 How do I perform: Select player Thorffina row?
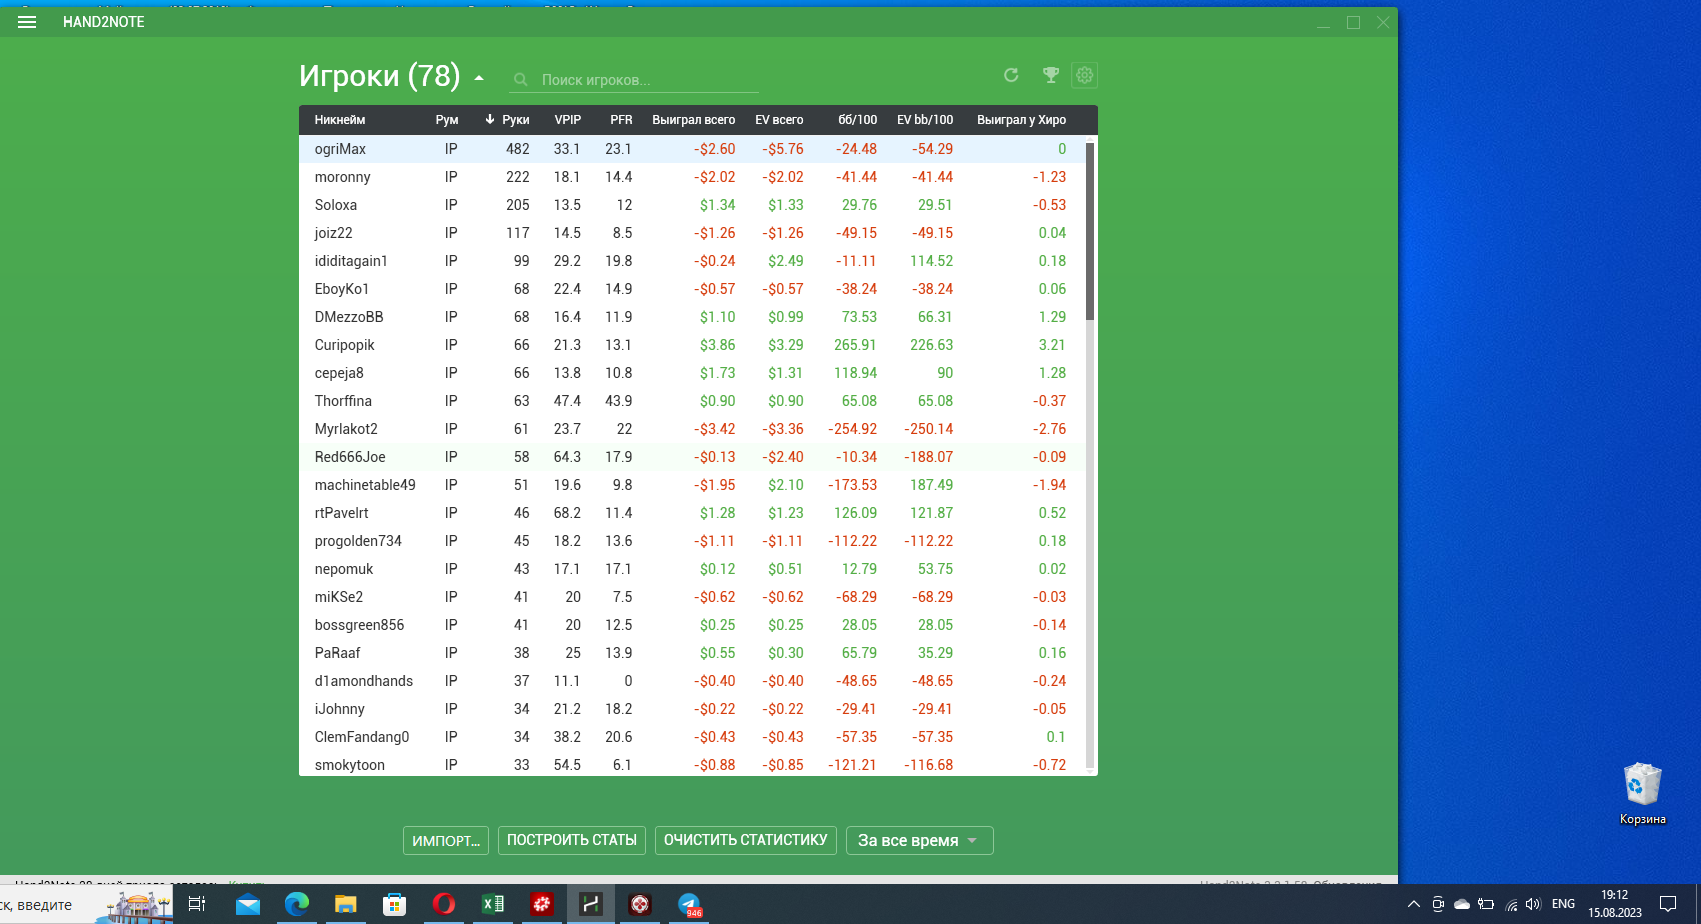click(x=692, y=401)
